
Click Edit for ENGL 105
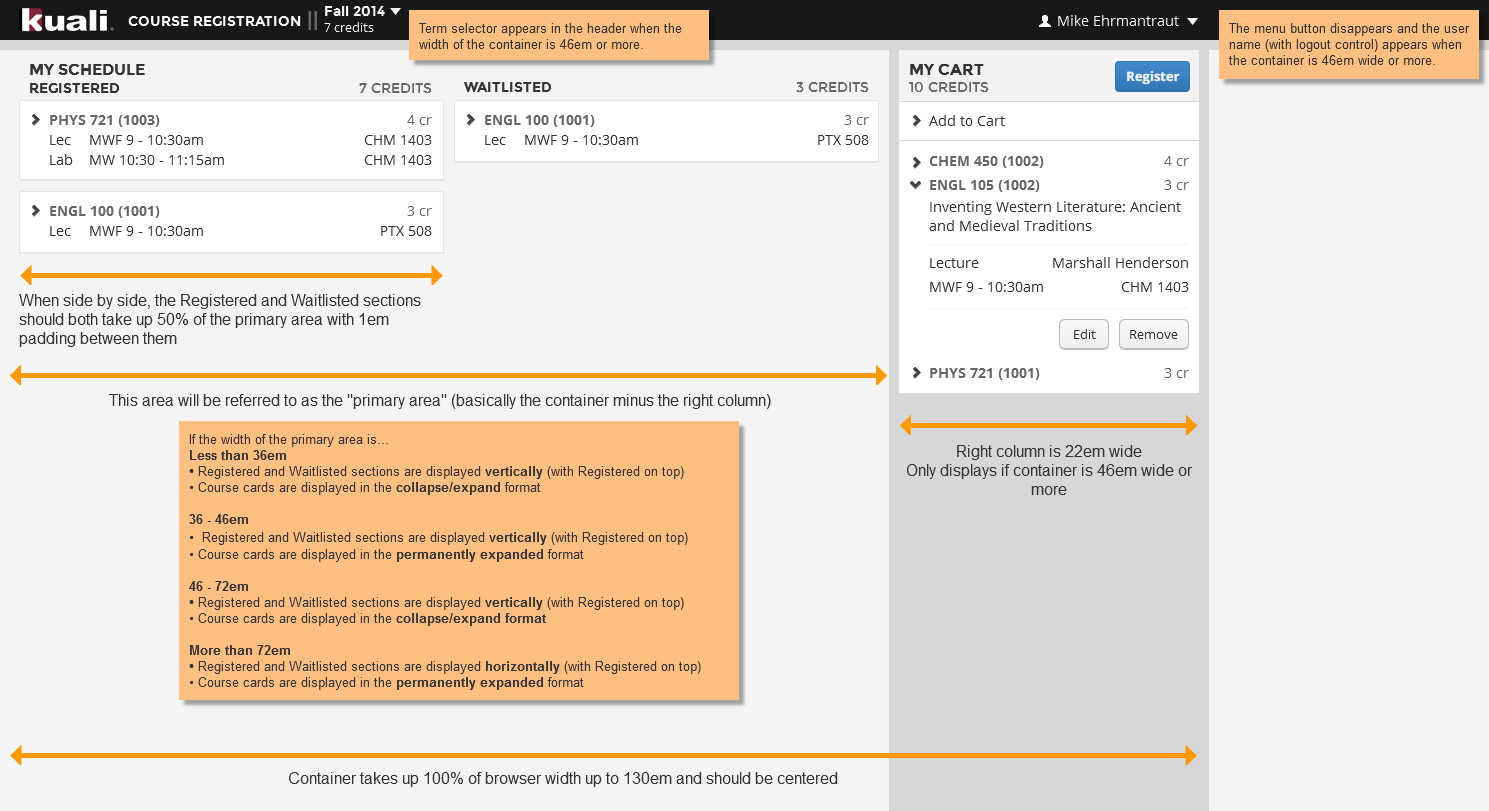(1084, 335)
